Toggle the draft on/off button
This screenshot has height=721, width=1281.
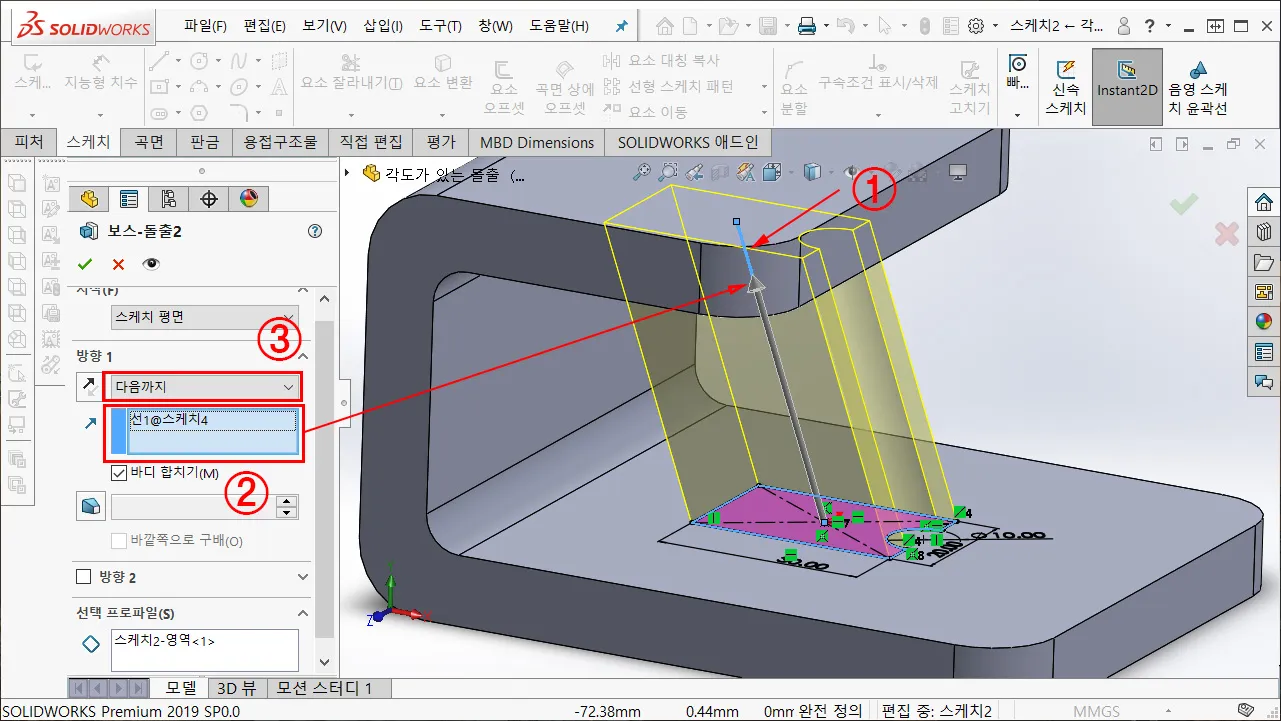click(90, 507)
